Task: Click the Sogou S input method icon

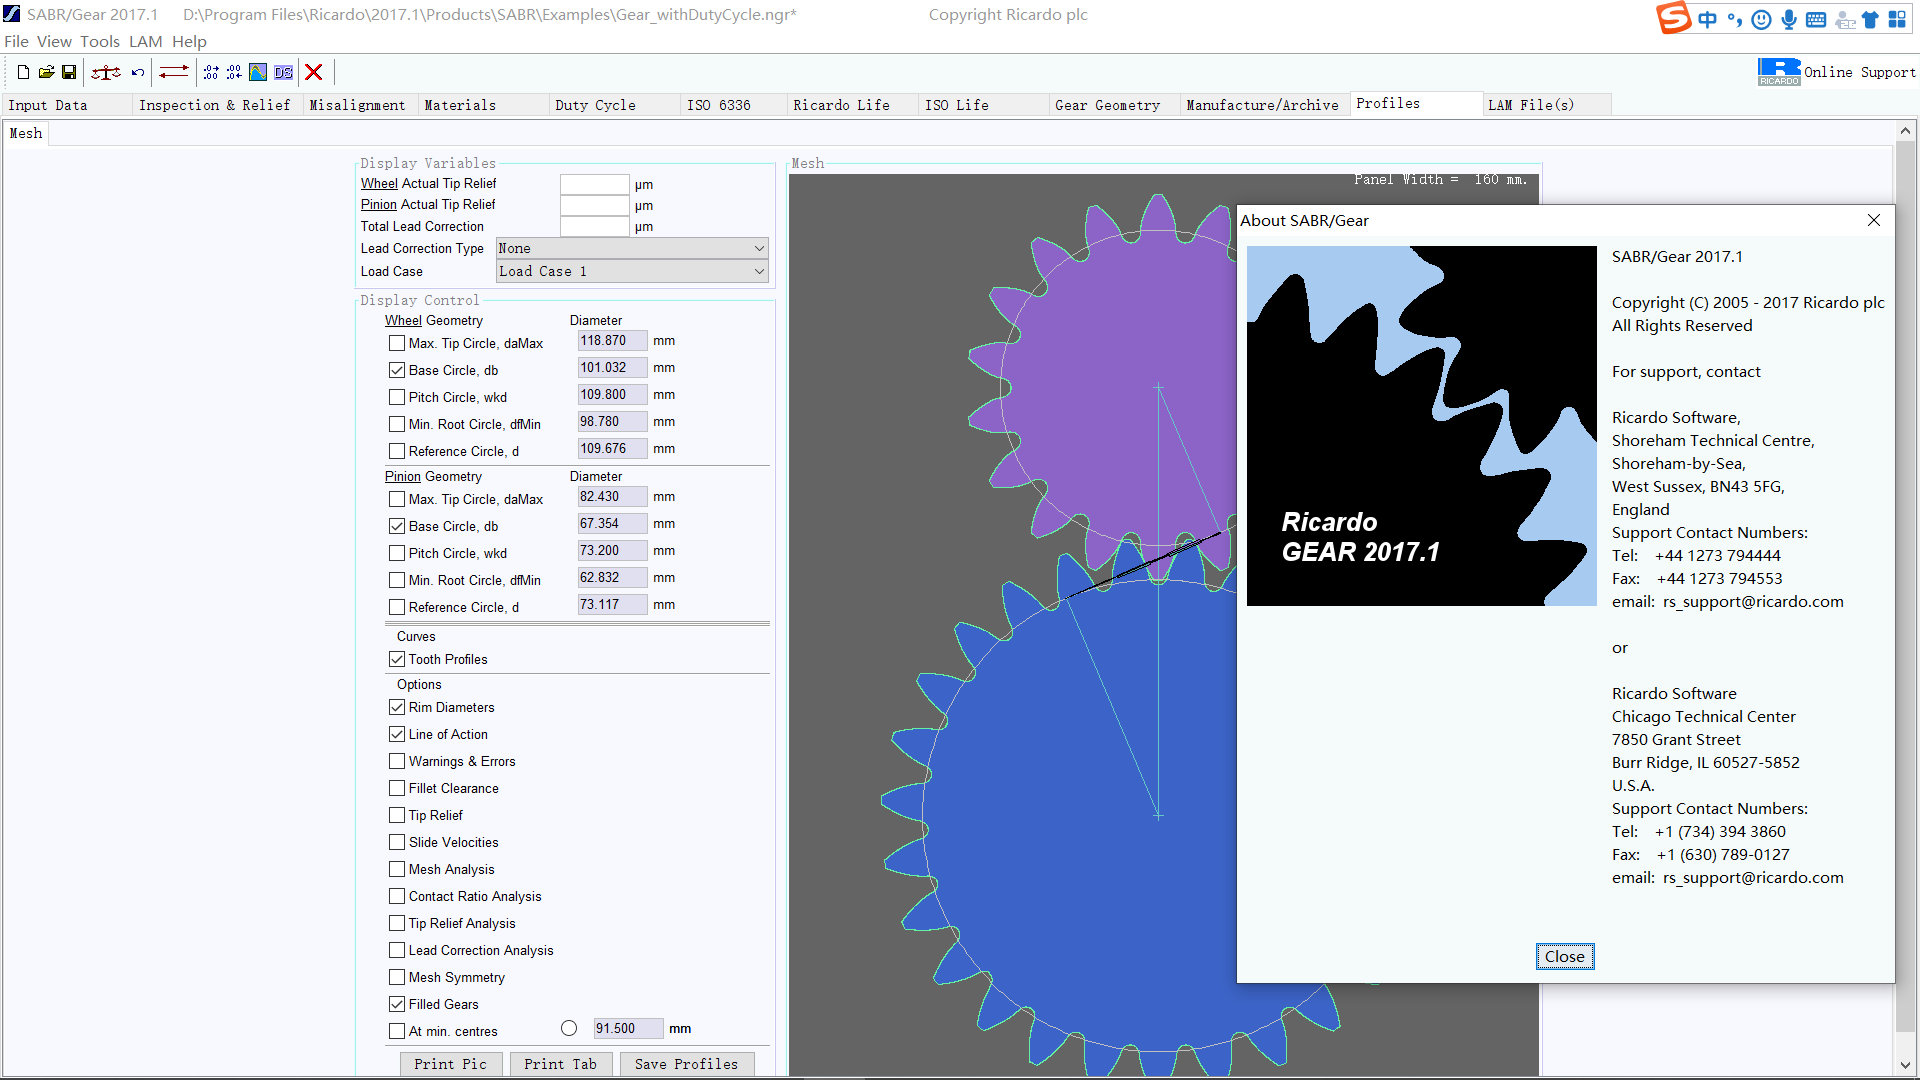Action: 1673,19
